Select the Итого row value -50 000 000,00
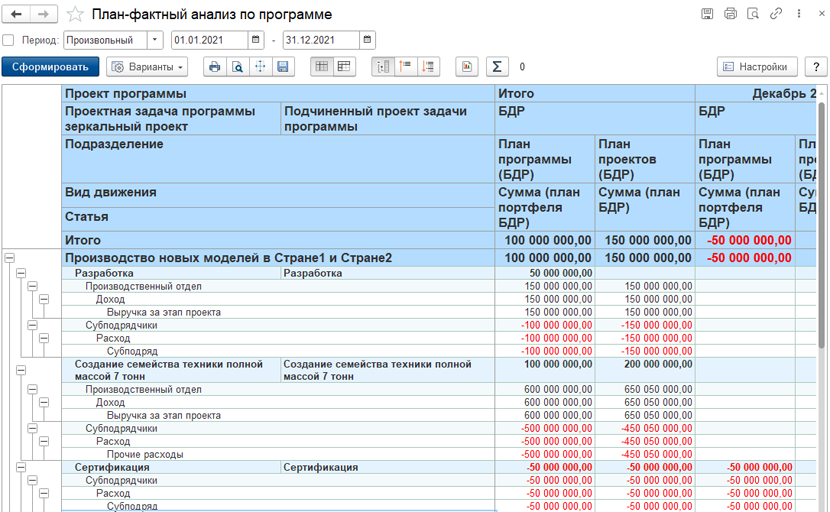The image size is (830, 512). 745,240
